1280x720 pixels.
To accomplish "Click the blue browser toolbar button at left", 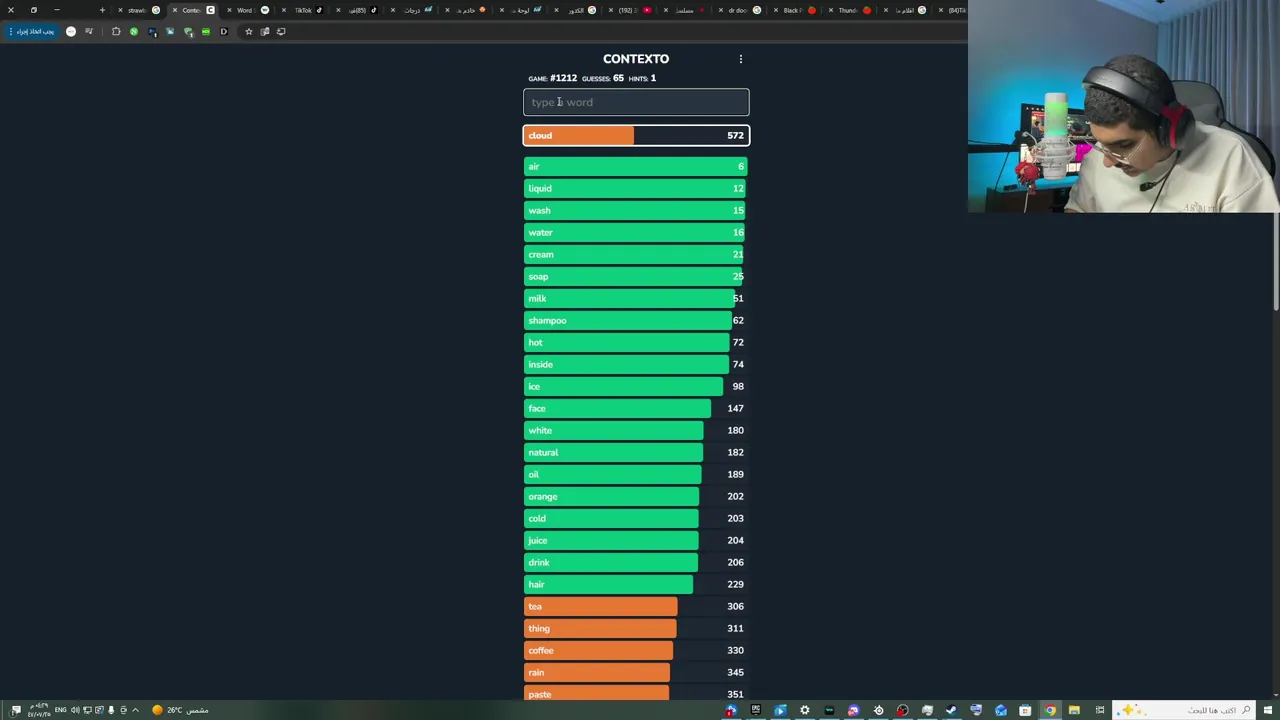I will 32,31.
